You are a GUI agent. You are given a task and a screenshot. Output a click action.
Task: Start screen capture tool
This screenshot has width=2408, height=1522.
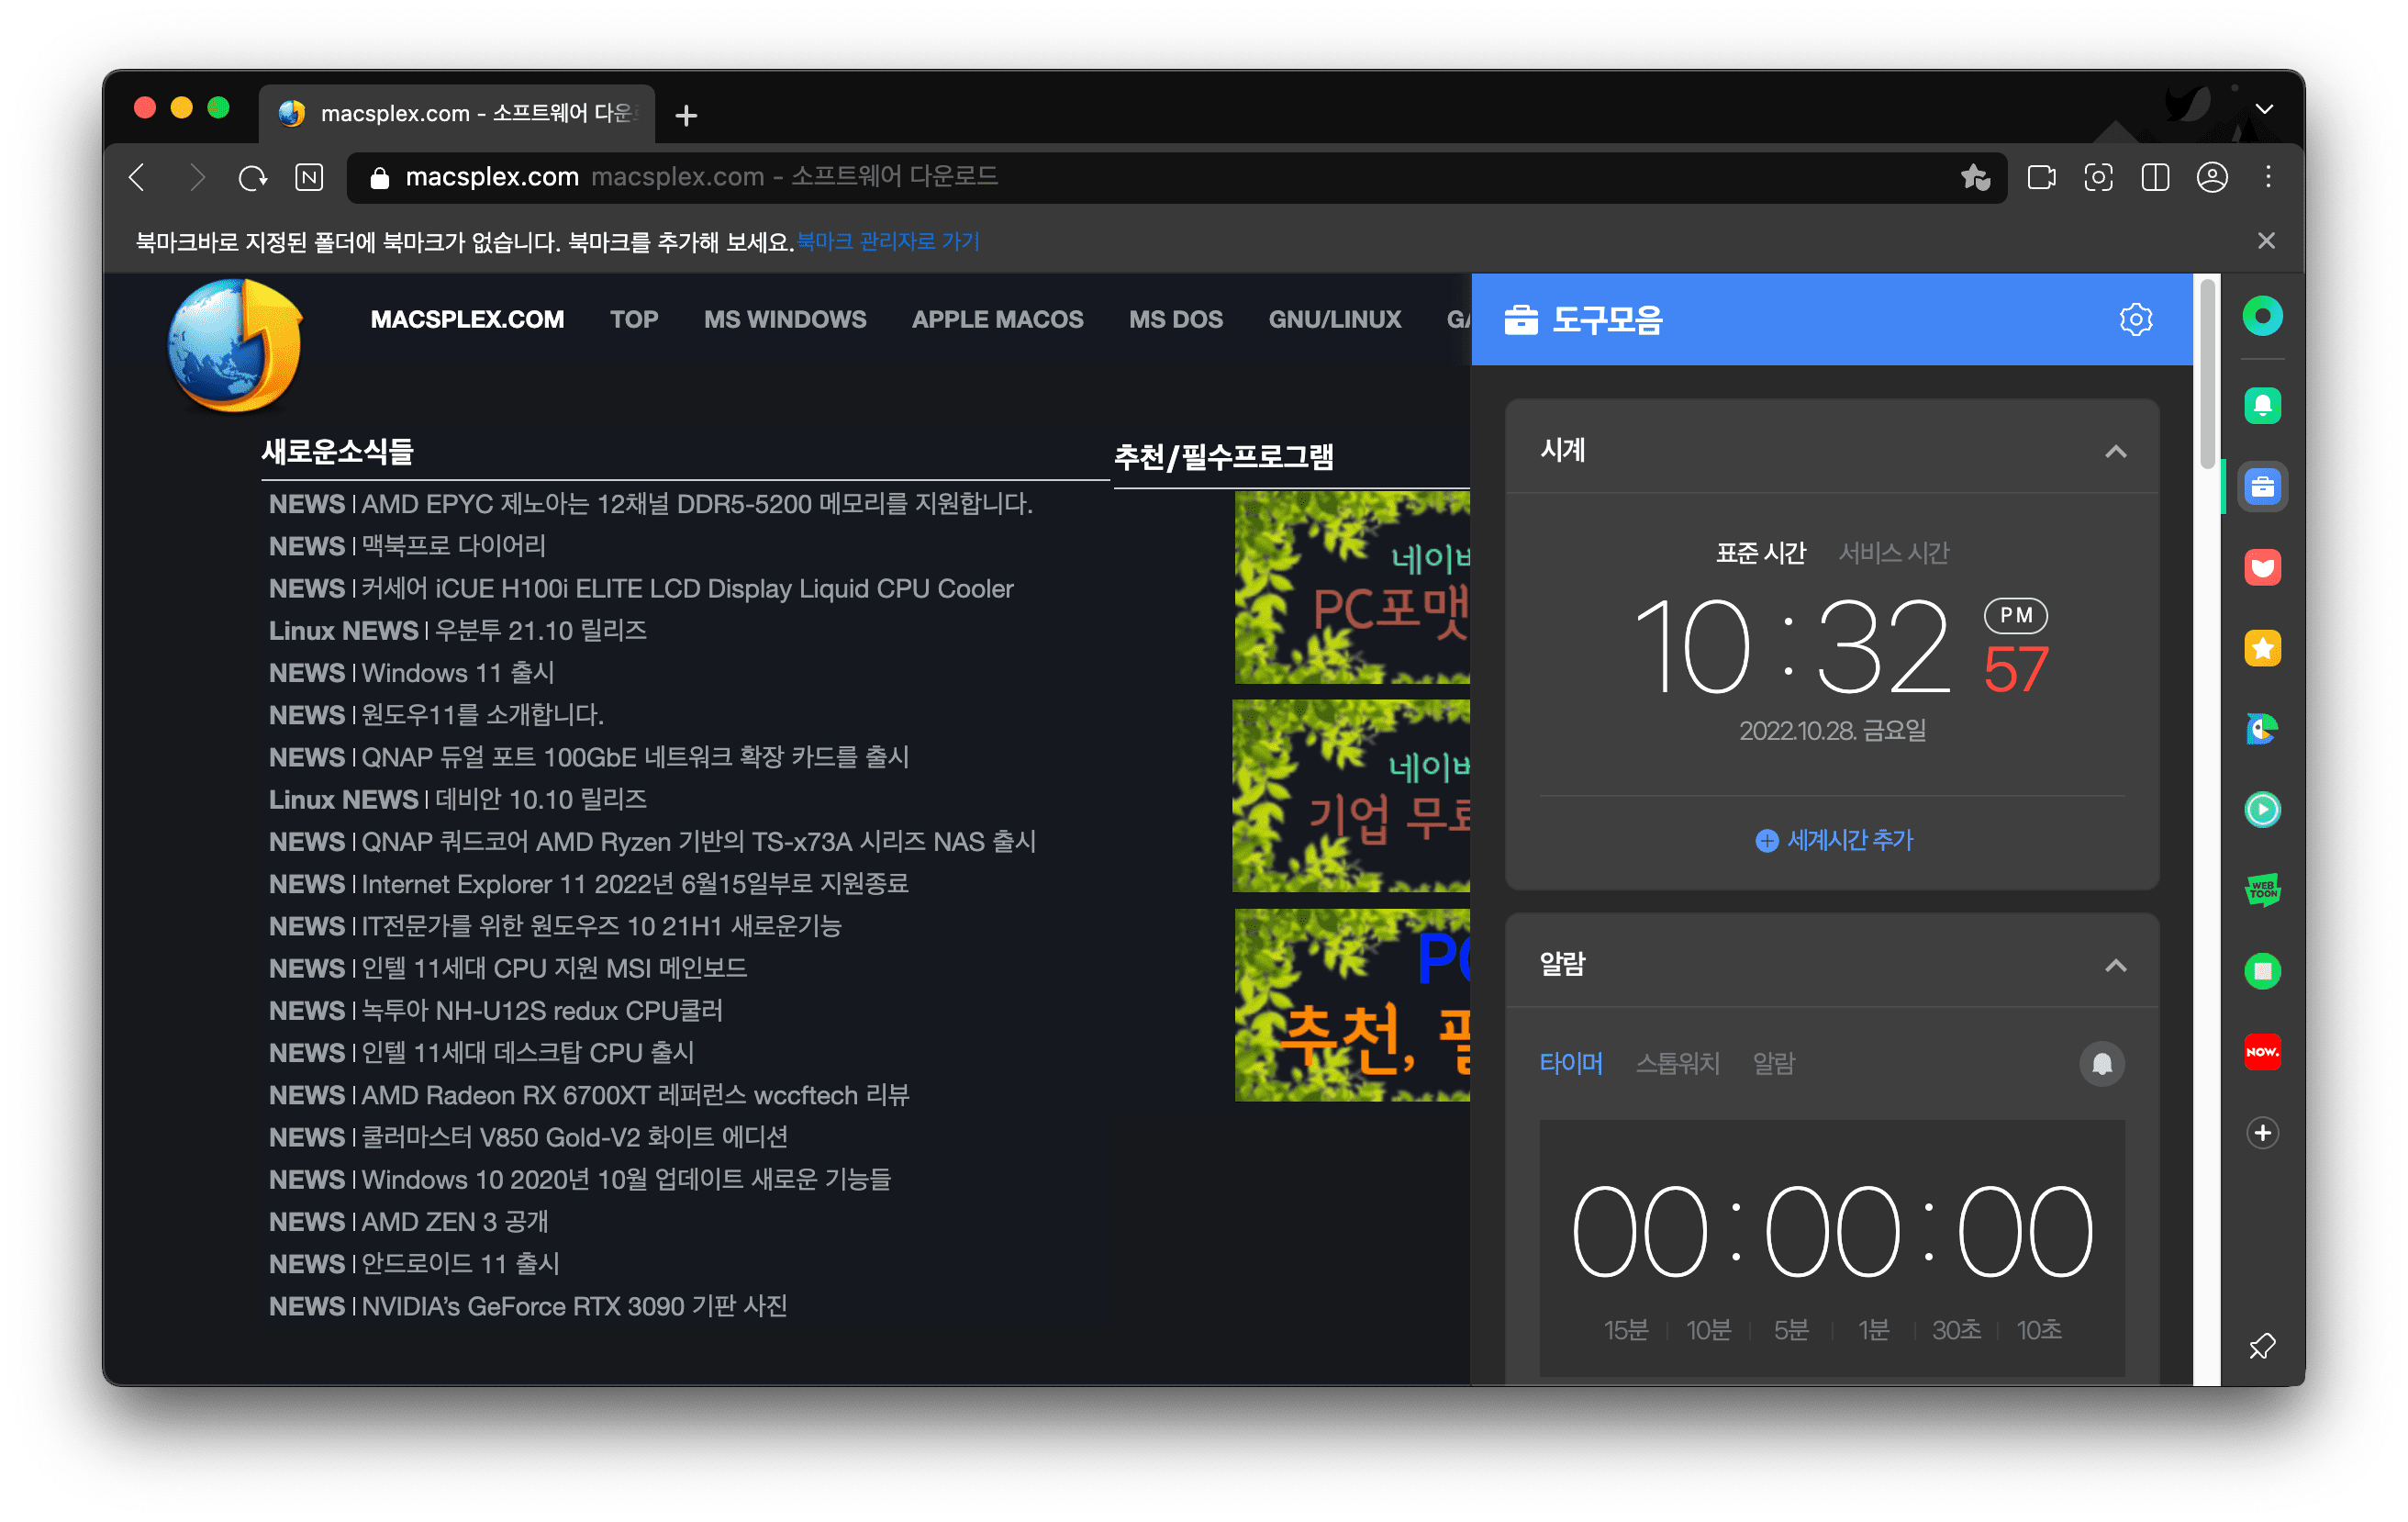pos(2098,177)
